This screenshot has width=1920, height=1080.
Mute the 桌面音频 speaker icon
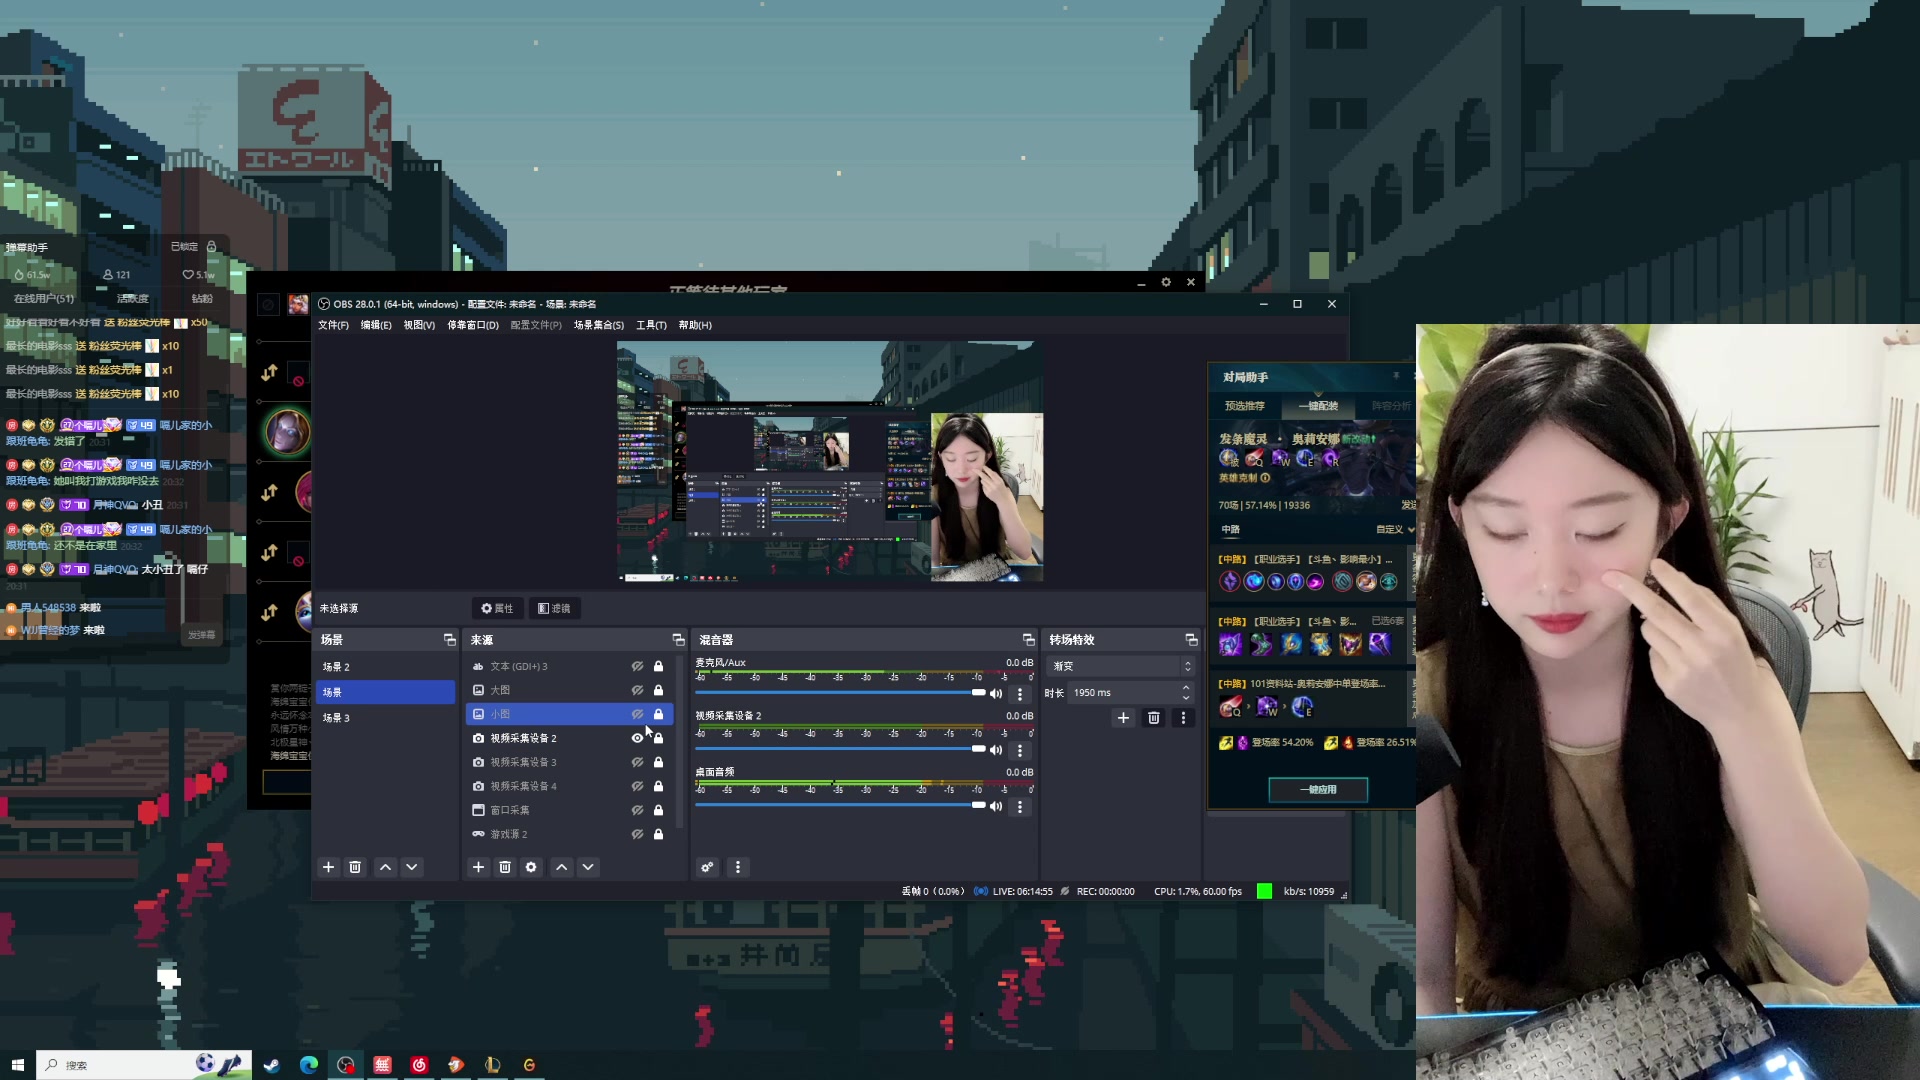(996, 806)
